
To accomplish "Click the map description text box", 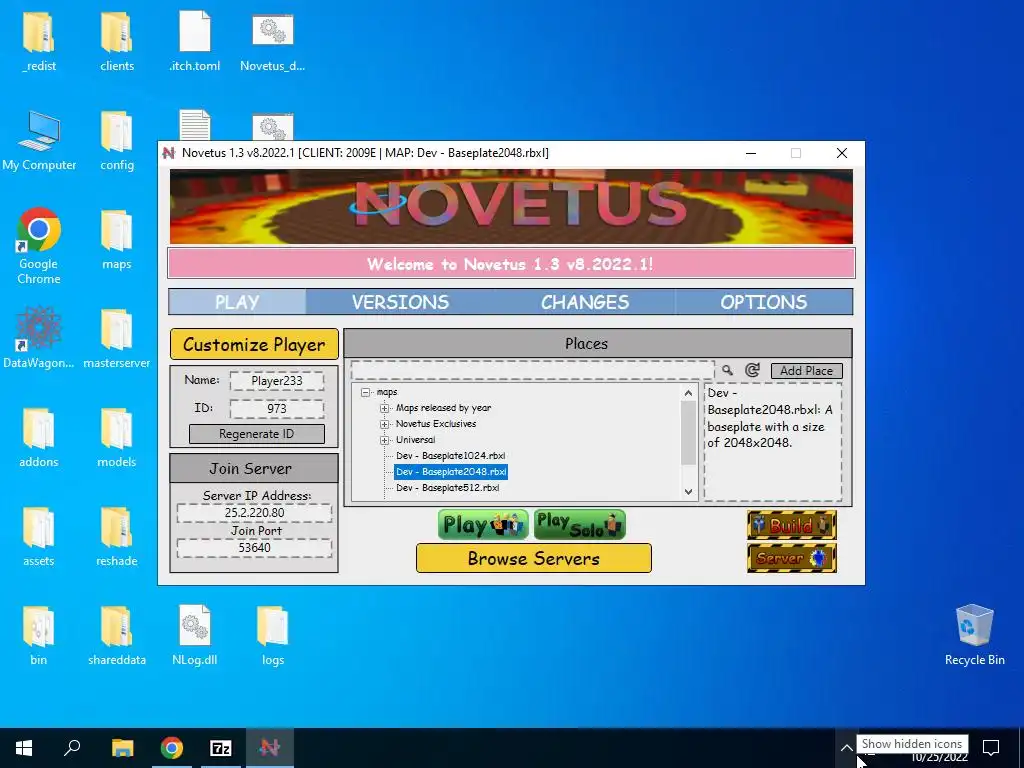I will click(773, 442).
